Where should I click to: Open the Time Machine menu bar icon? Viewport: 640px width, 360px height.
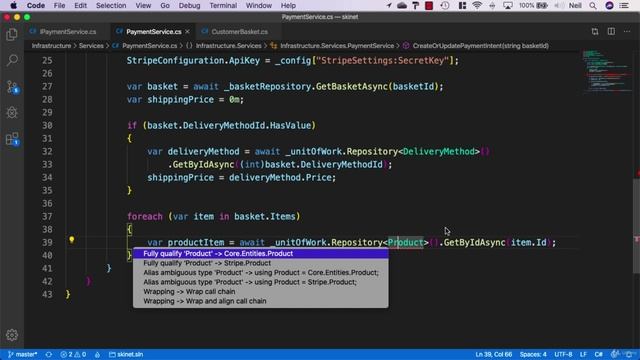(445, 5)
